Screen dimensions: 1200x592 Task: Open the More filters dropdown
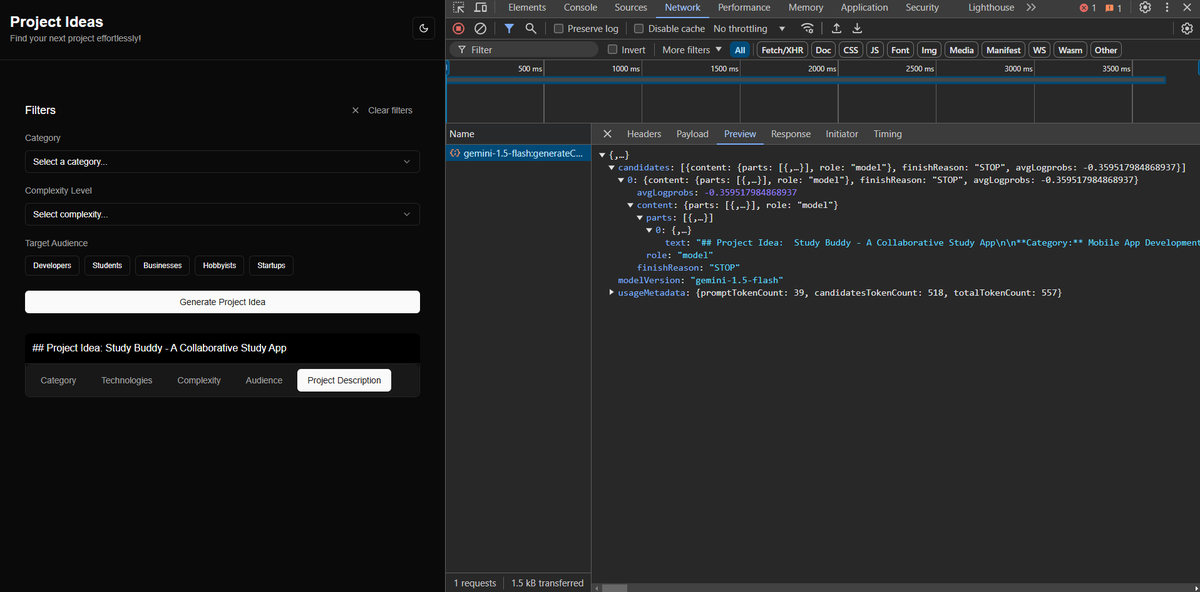tap(691, 50)
